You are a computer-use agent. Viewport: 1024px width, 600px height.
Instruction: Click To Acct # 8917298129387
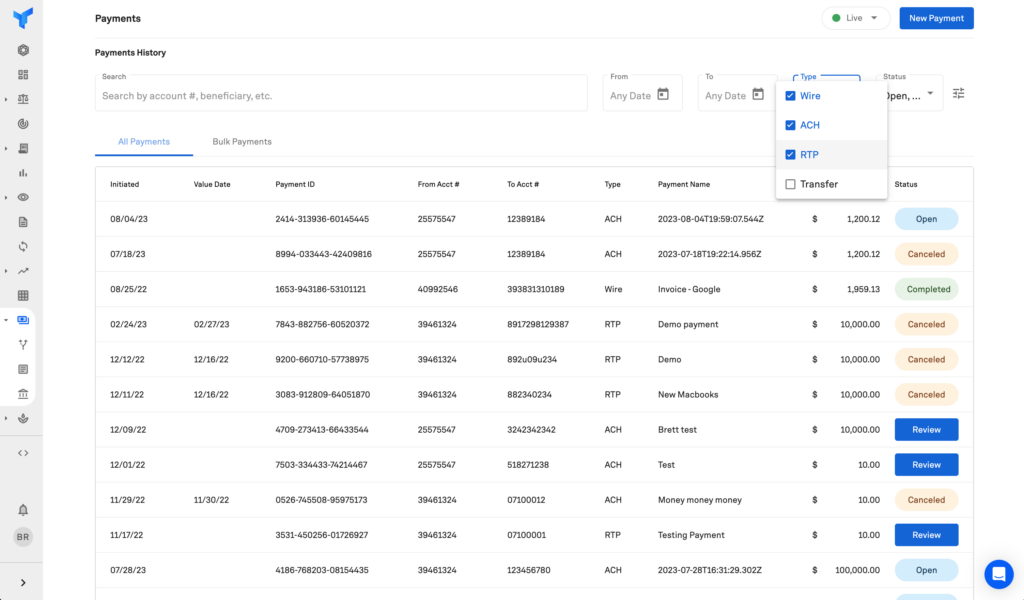pyautogui.click(x=537, y=324)
